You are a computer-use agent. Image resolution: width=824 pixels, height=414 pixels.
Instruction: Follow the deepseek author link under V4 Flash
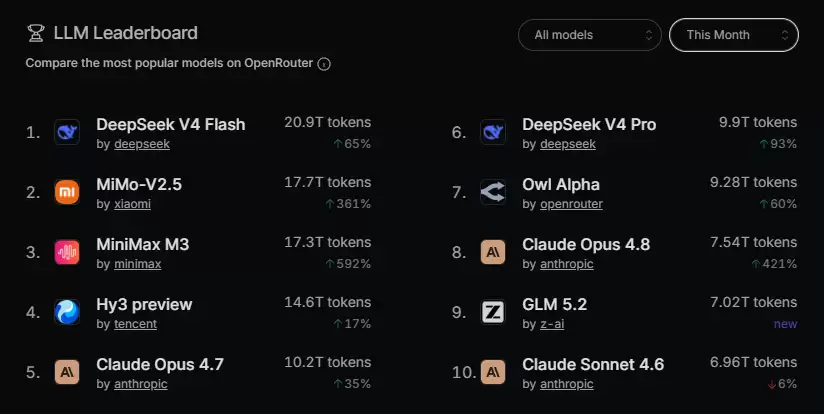[142, 144]
